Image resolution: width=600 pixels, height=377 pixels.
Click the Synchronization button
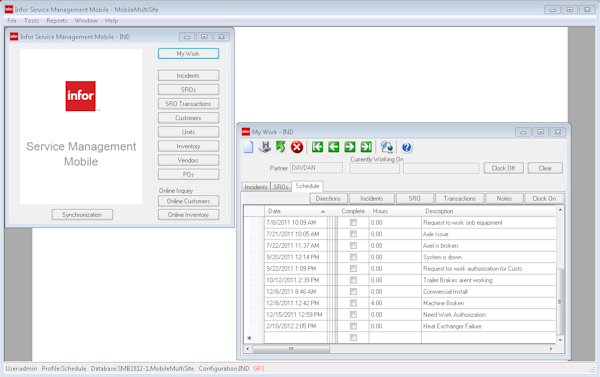[x=82, y=215]
